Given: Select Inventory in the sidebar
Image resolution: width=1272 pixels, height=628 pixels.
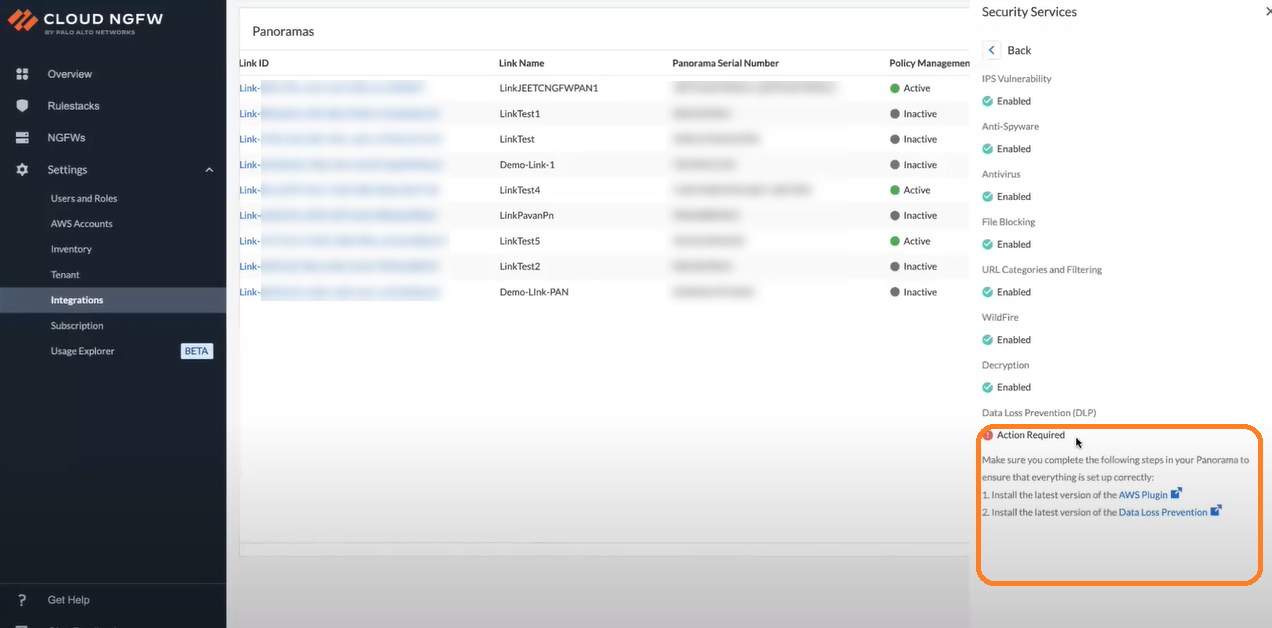Looking at the screenshot, I should click(x=71, y=249).
